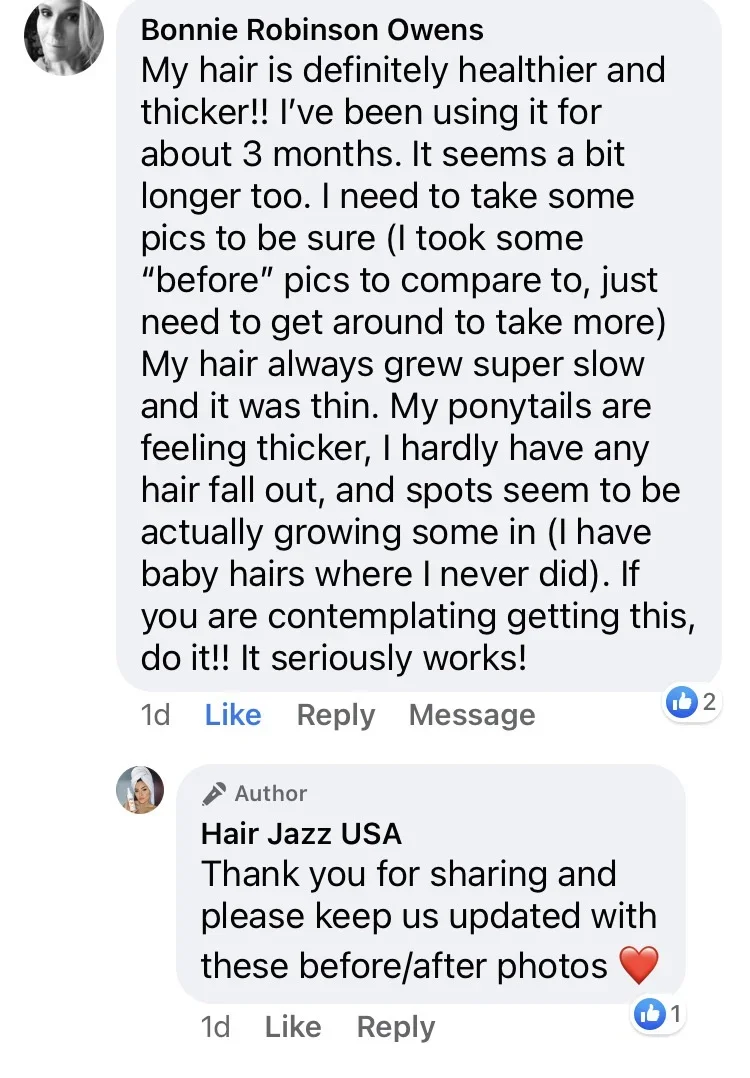Click the red heart emoji
The width and height of the screenshot is (750, 1078).
click(639, 966)
